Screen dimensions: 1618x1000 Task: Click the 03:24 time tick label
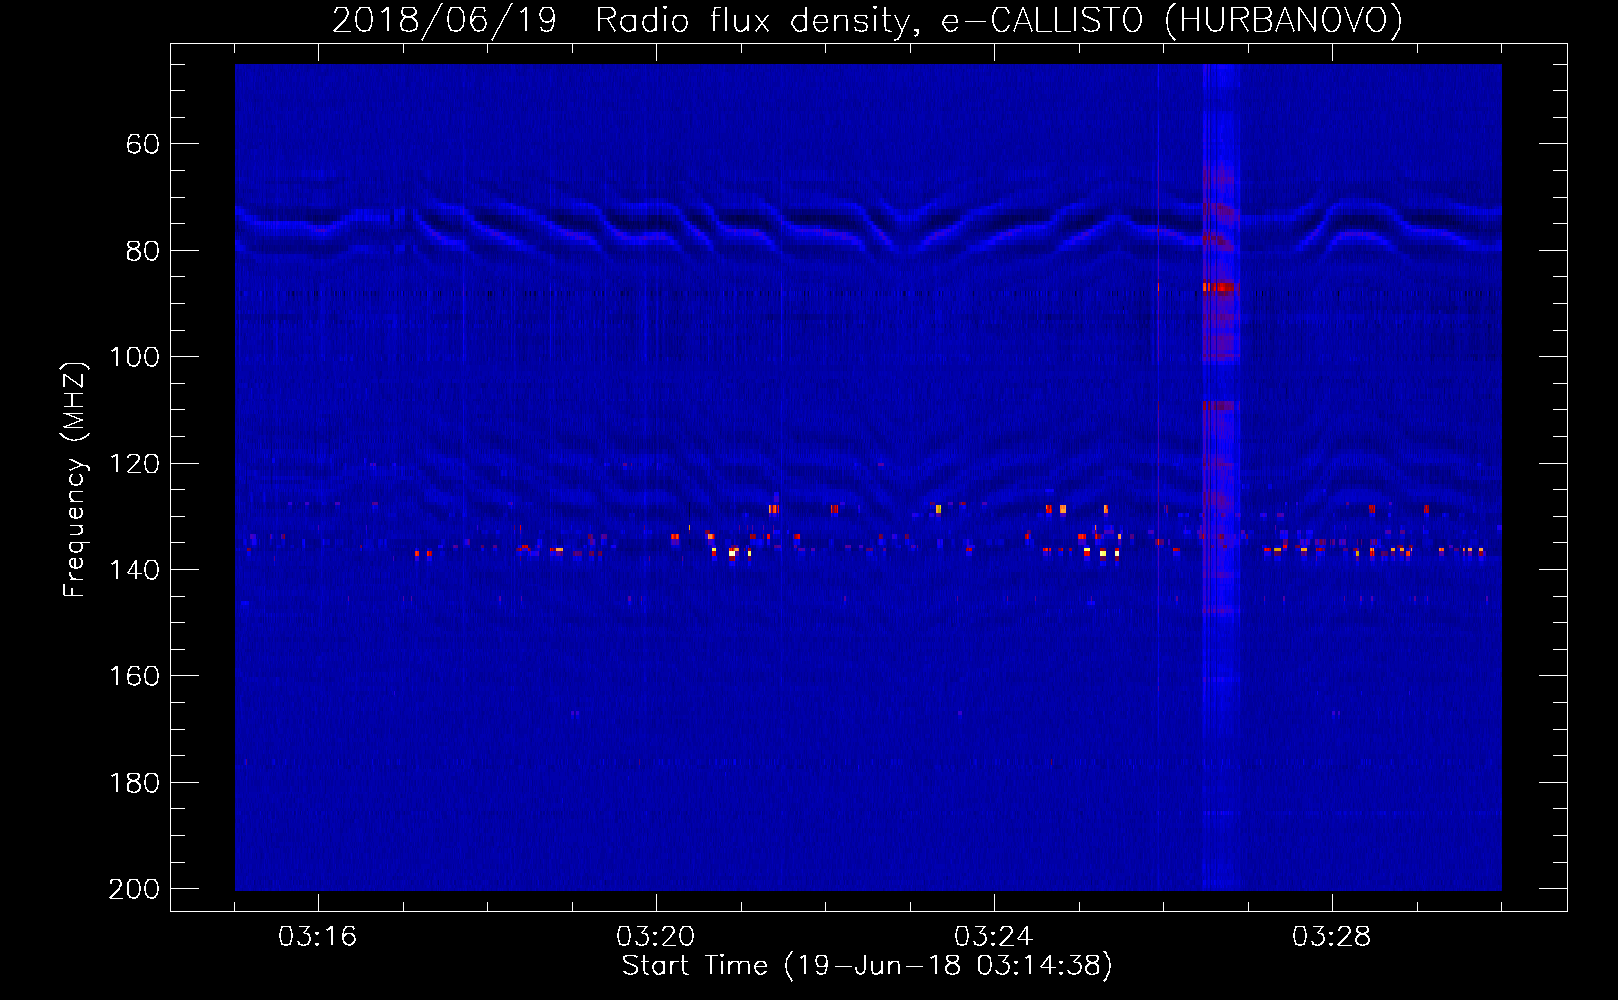[993, 937]
